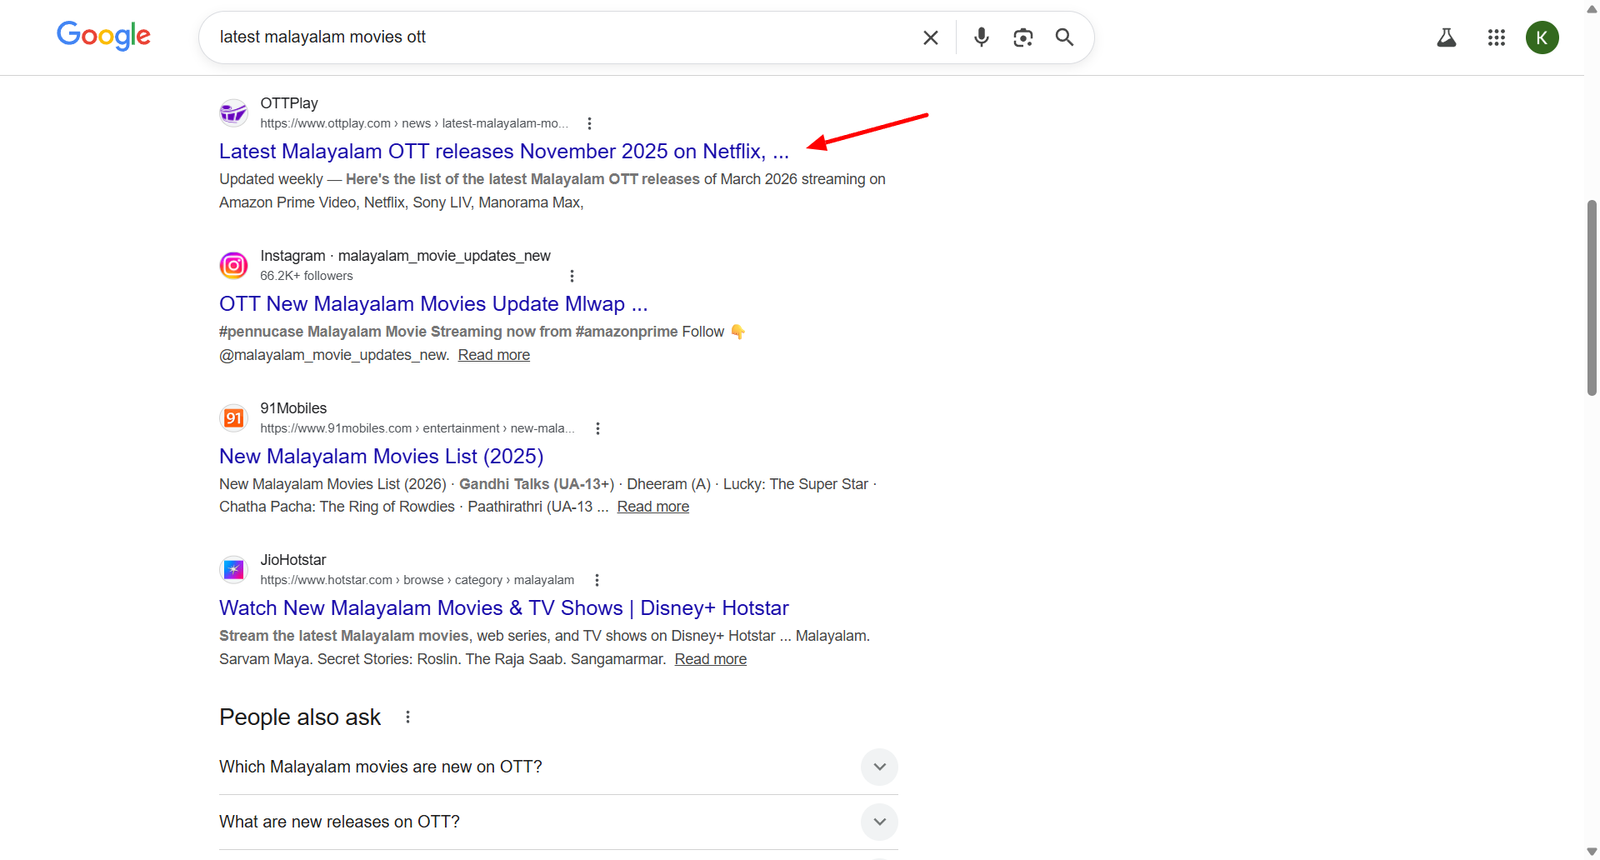Open "Latest Malayalam OTT releases November 2025" result
This screenshot has height=860, width=1600.
coord(504,151)
